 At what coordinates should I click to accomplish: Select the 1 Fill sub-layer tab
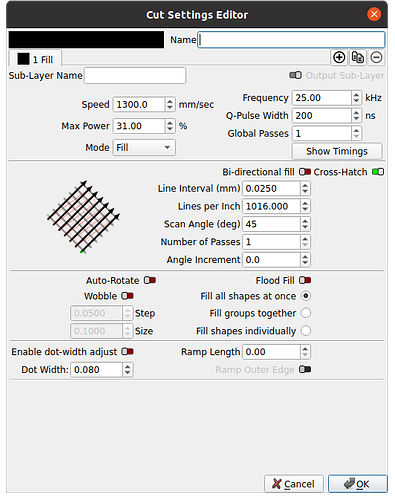(x=35, y=59)
